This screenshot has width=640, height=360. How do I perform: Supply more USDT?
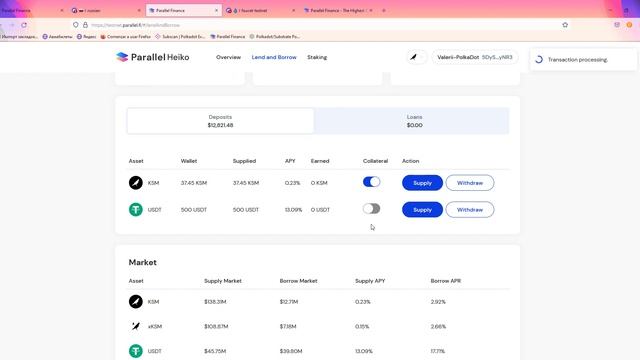click(422, 209)
